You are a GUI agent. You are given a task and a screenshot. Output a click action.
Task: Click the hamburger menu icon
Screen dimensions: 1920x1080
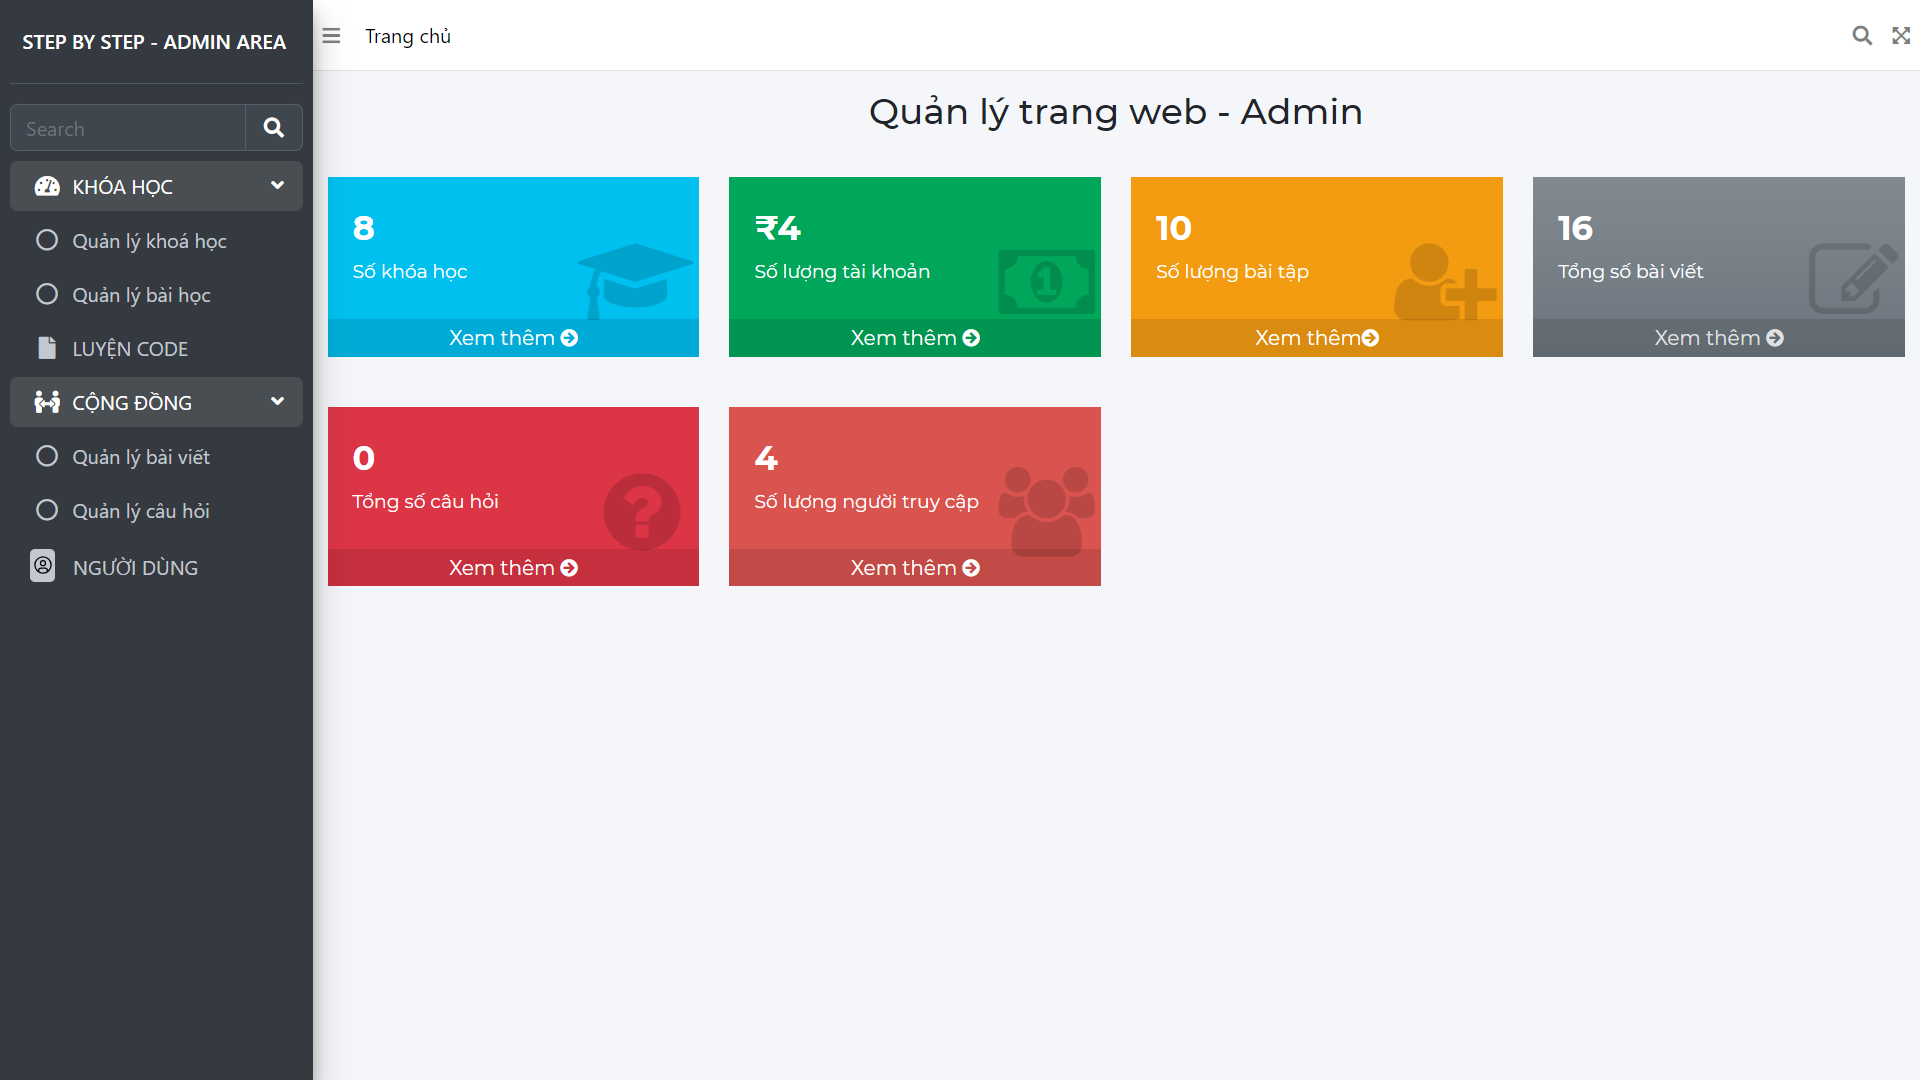point(330,35)
